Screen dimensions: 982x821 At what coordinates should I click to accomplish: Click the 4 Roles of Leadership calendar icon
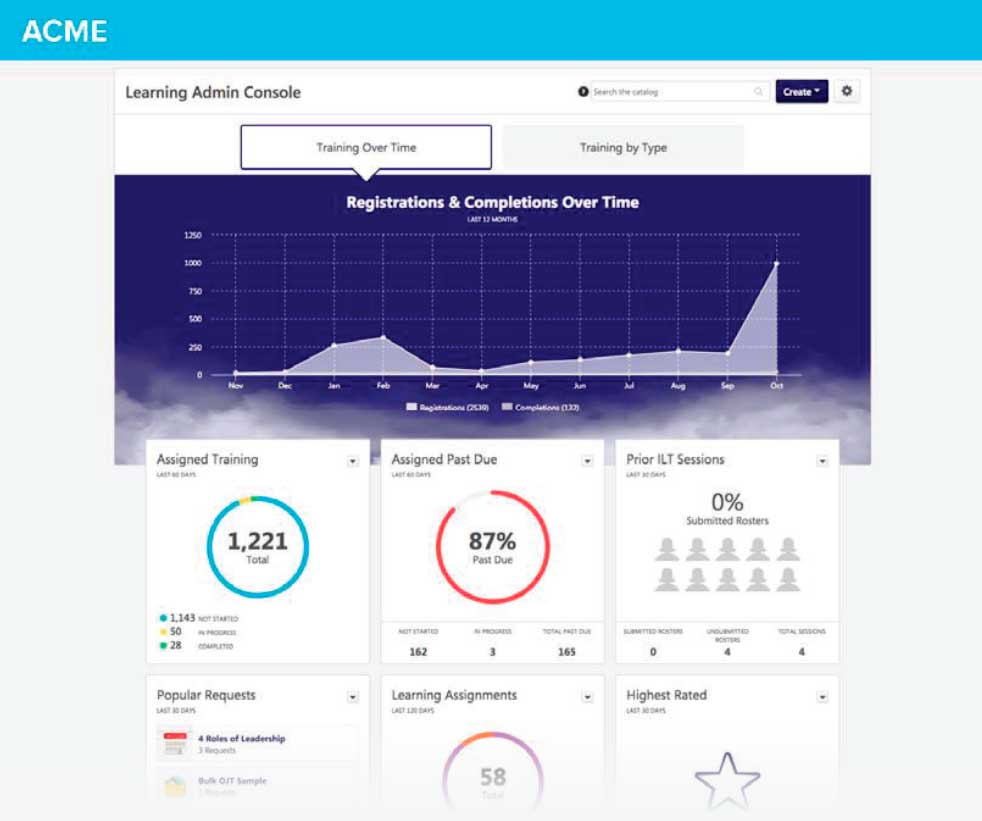coord(175,743)
